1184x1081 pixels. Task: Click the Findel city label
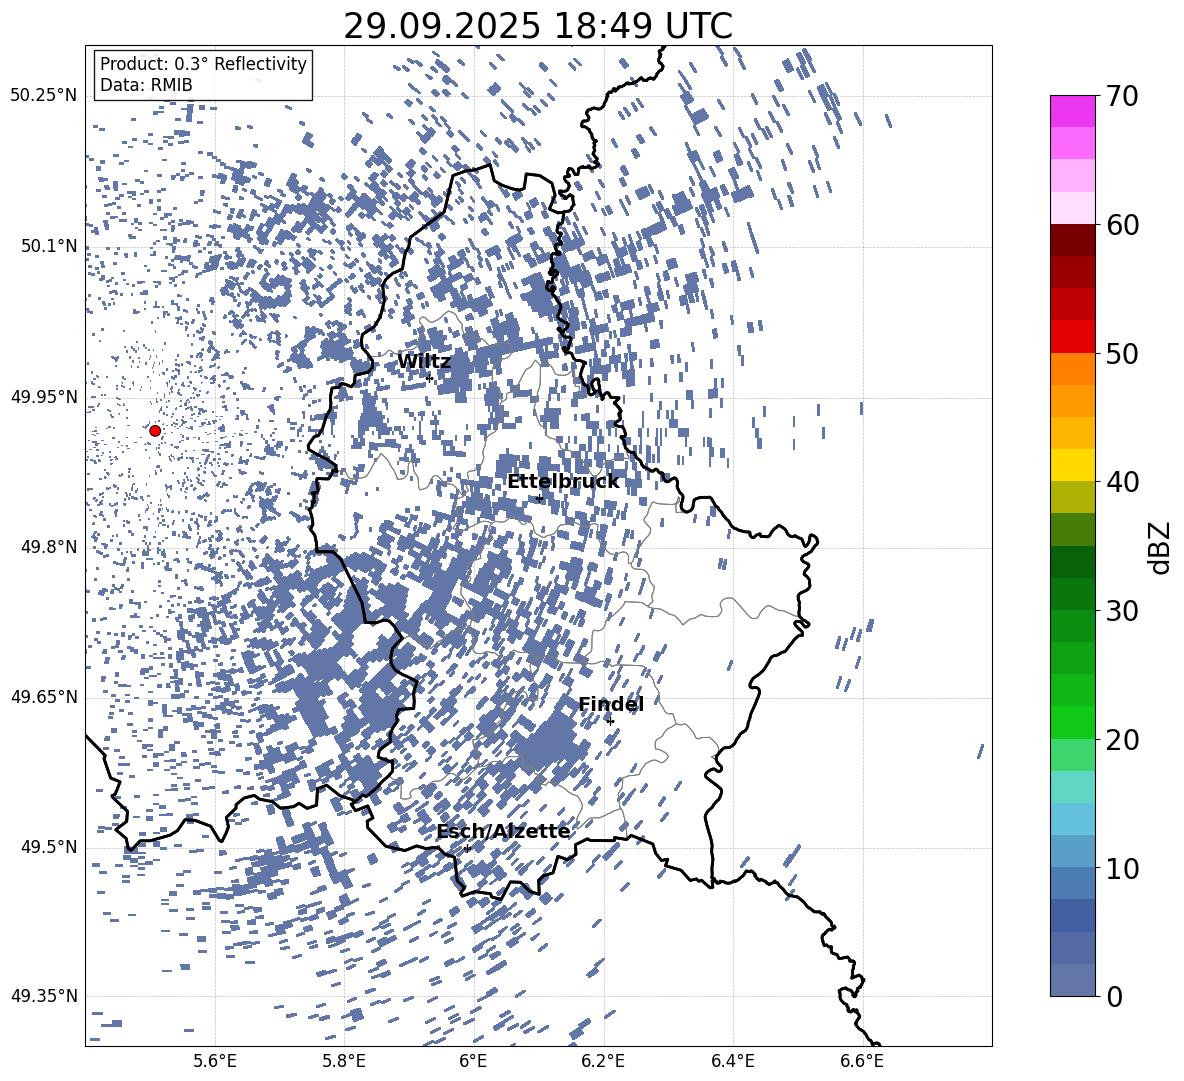[611, 704]
